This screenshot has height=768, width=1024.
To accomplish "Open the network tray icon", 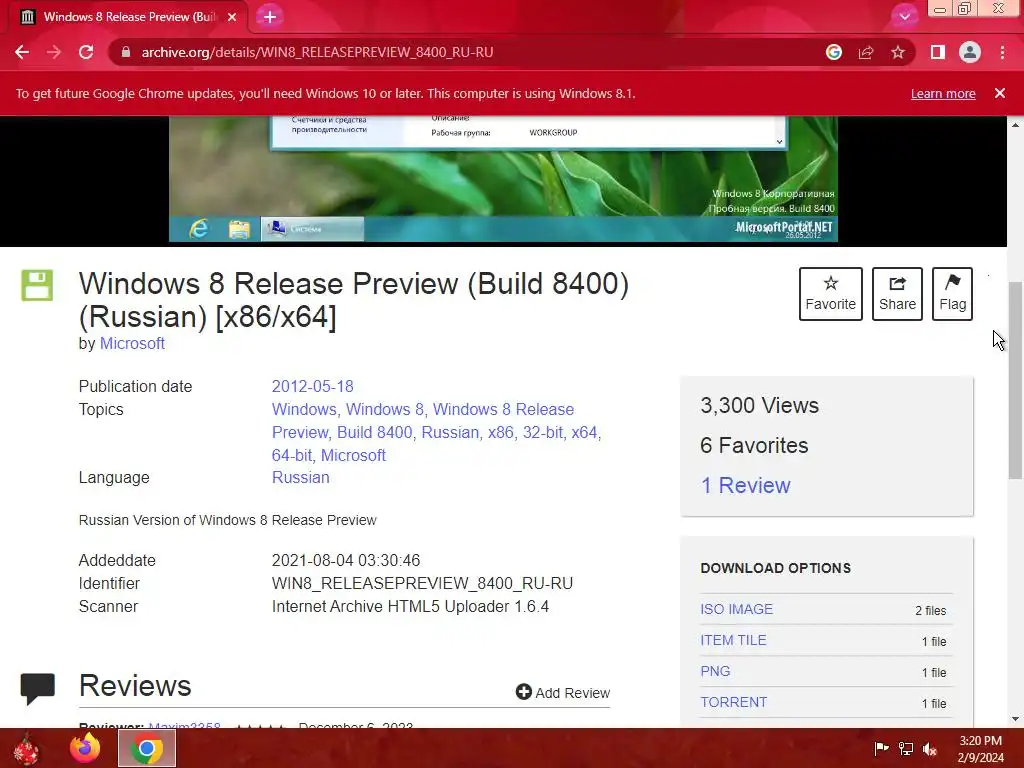I will point(906,748).
